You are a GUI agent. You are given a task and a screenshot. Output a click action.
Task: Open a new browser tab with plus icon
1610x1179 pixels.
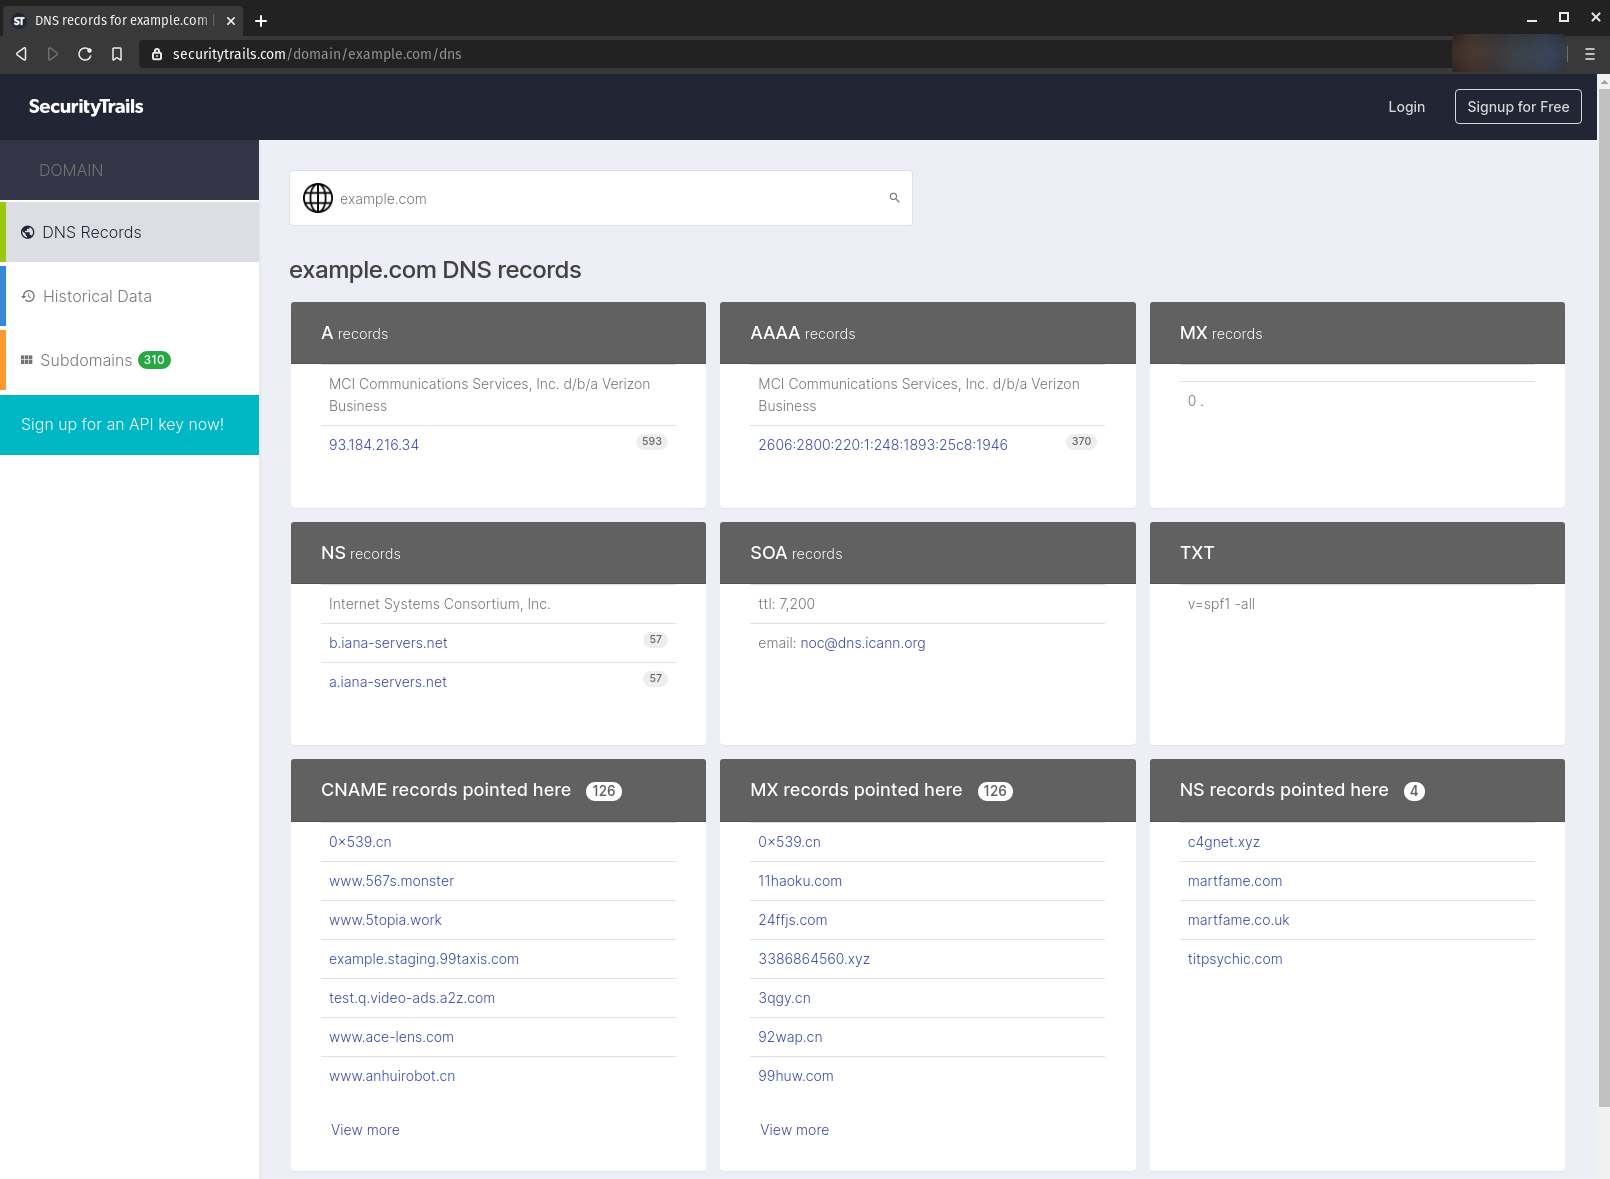pos(261,21)
